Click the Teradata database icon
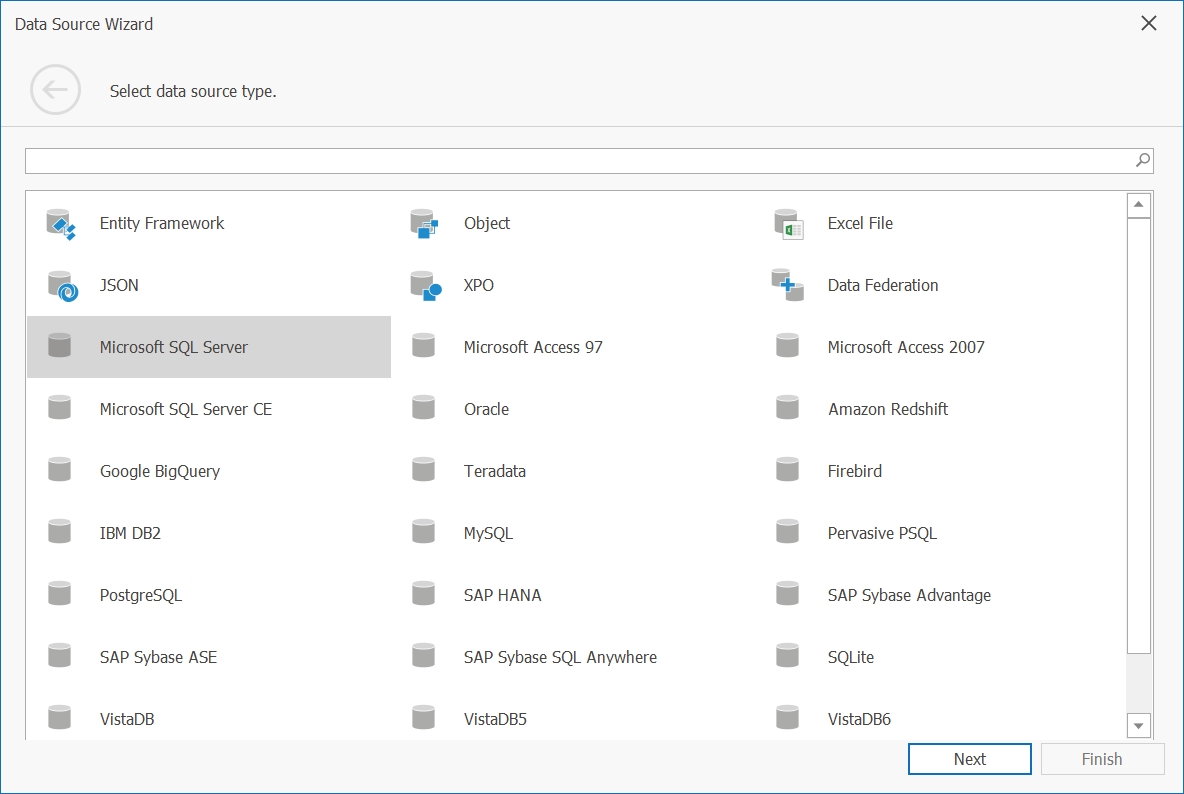 pyautogui.click(x=424, y=469)
